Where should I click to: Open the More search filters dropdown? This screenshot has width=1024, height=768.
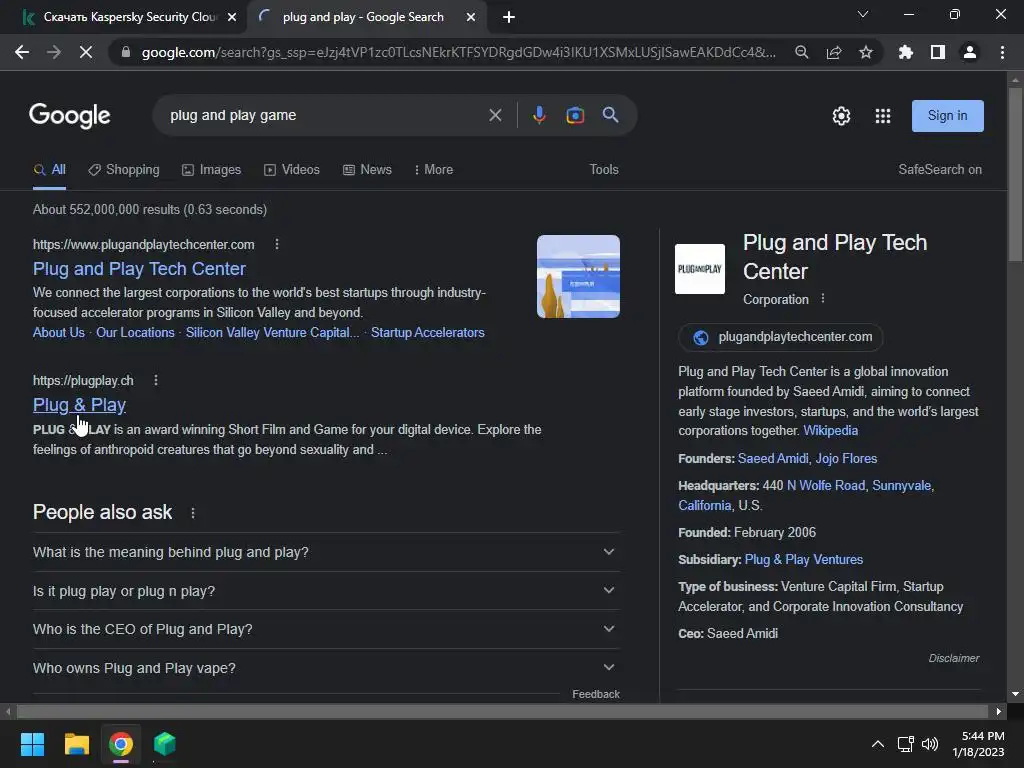pyautogui.click(x=434, y=169)
